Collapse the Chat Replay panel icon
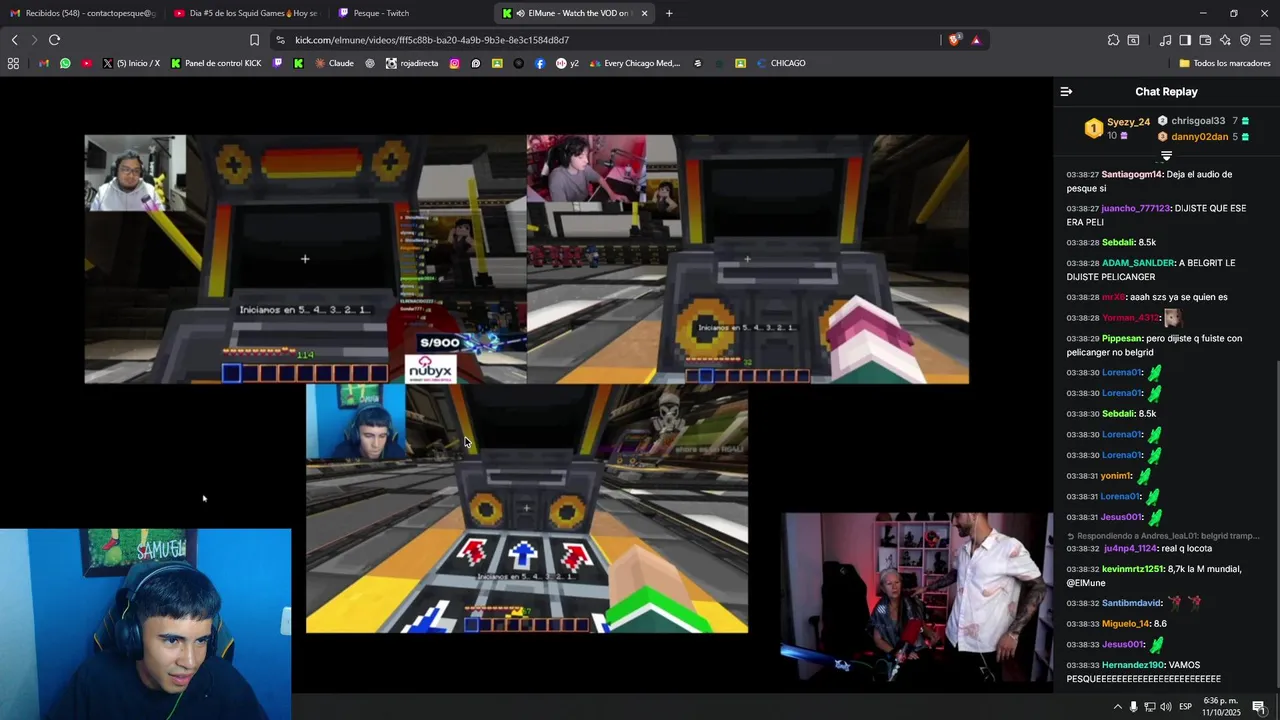 pyautogui.click(x=1066, y=91)
